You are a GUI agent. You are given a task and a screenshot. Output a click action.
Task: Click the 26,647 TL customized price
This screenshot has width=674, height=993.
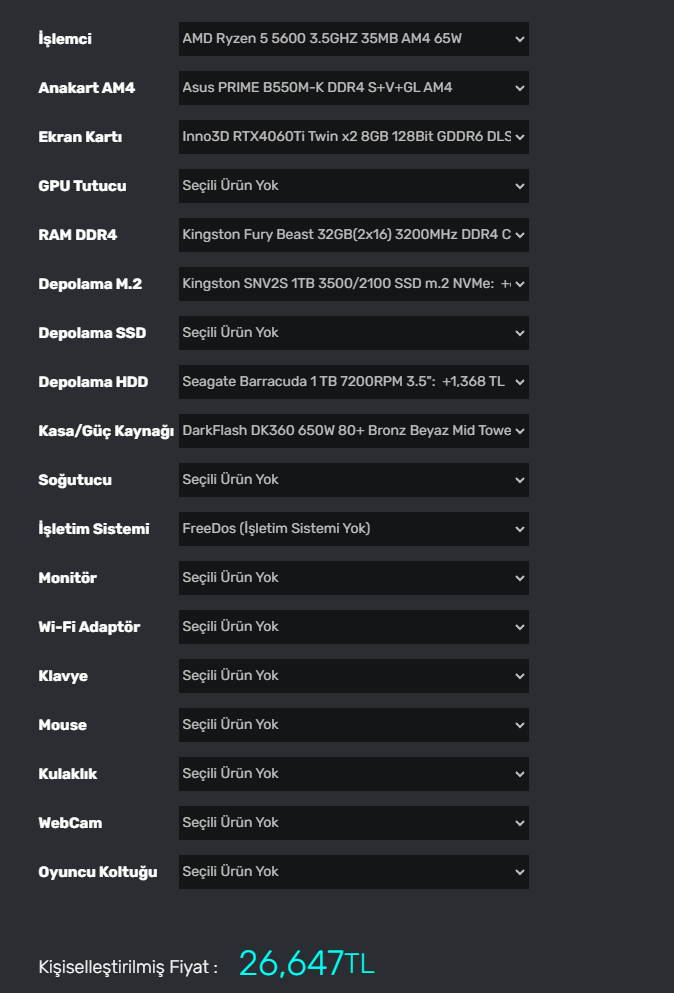coord(306,963)
